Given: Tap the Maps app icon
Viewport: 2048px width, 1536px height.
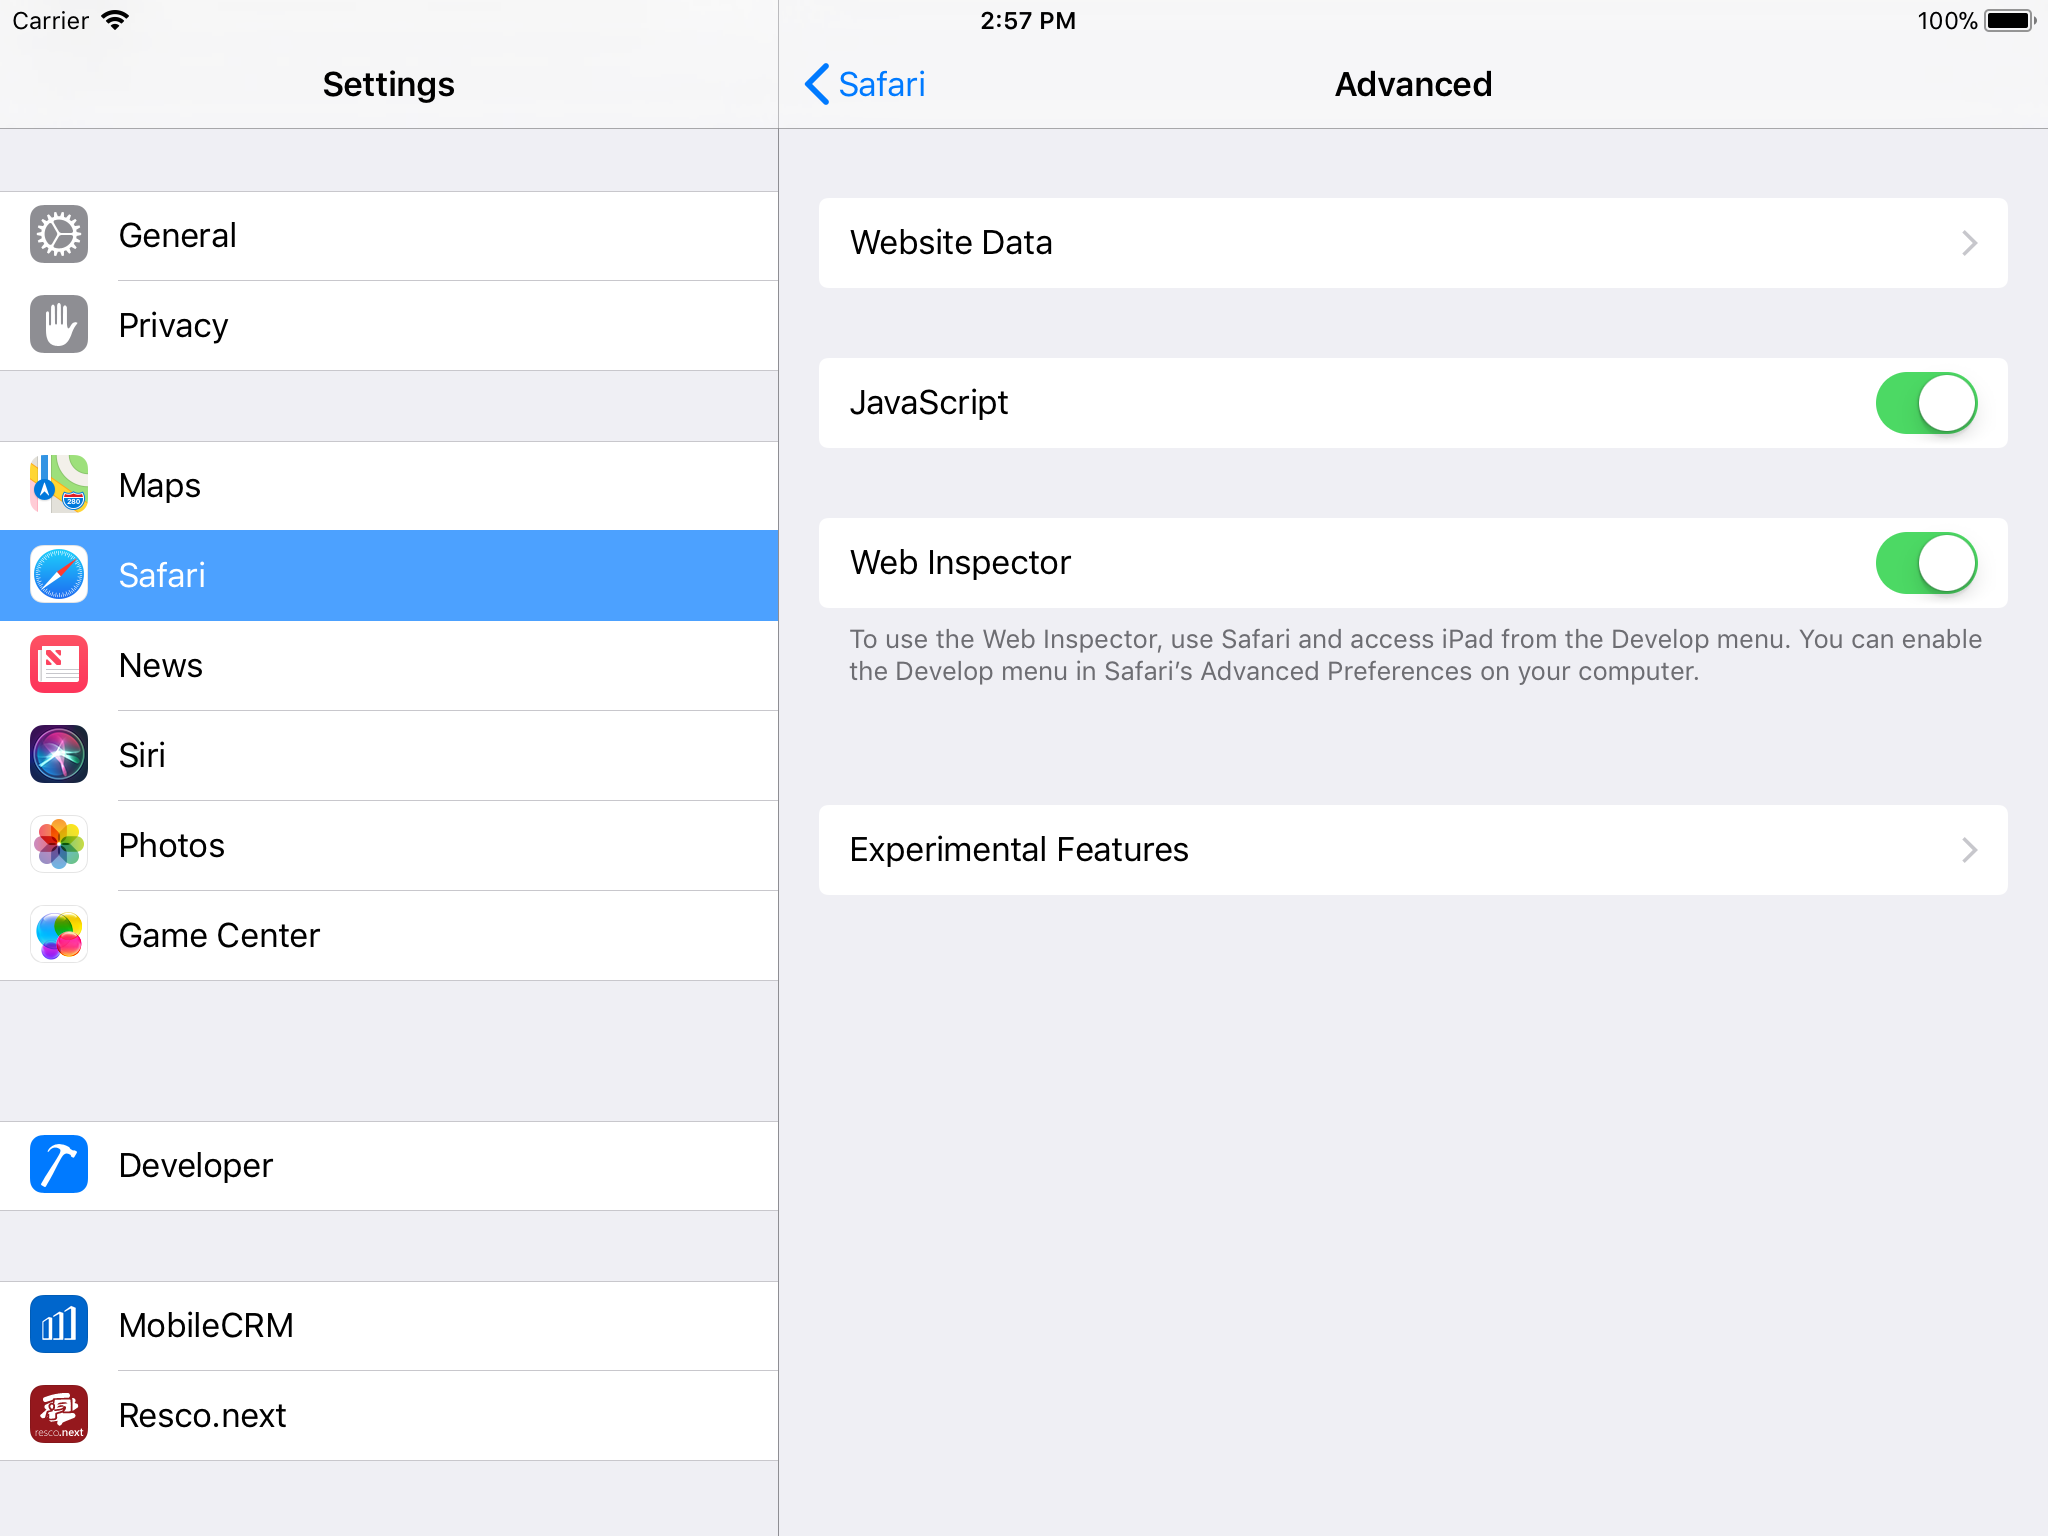Looking at the screenshot, I should (x=59, y=485).
